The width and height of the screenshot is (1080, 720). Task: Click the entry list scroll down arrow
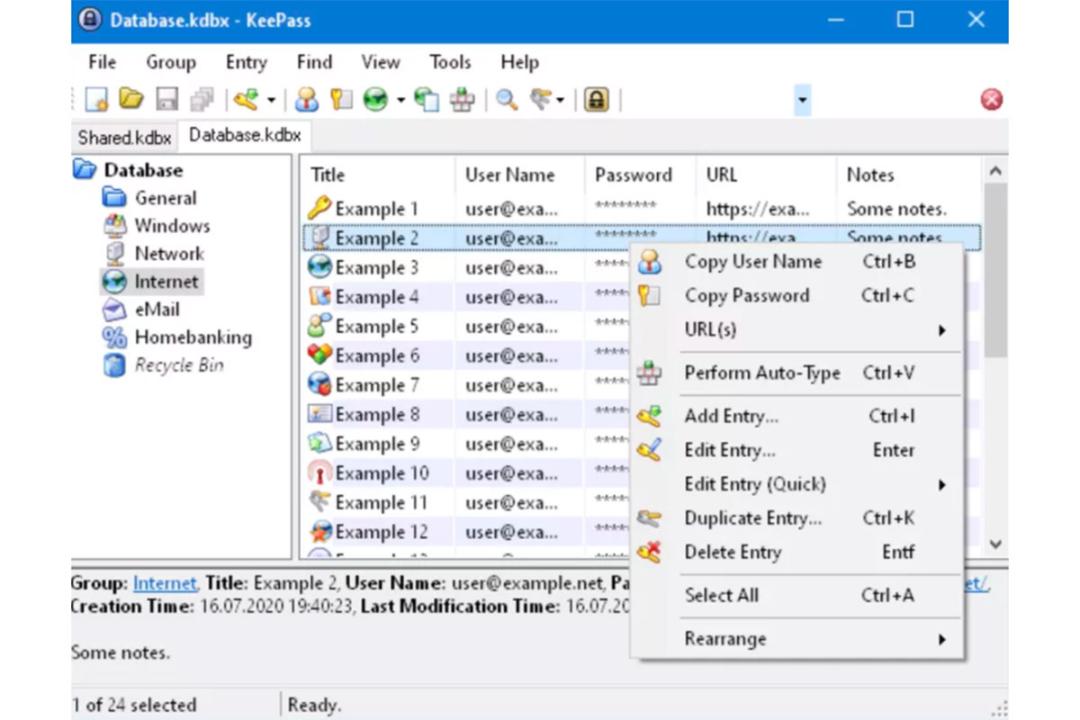pos(995,544)
